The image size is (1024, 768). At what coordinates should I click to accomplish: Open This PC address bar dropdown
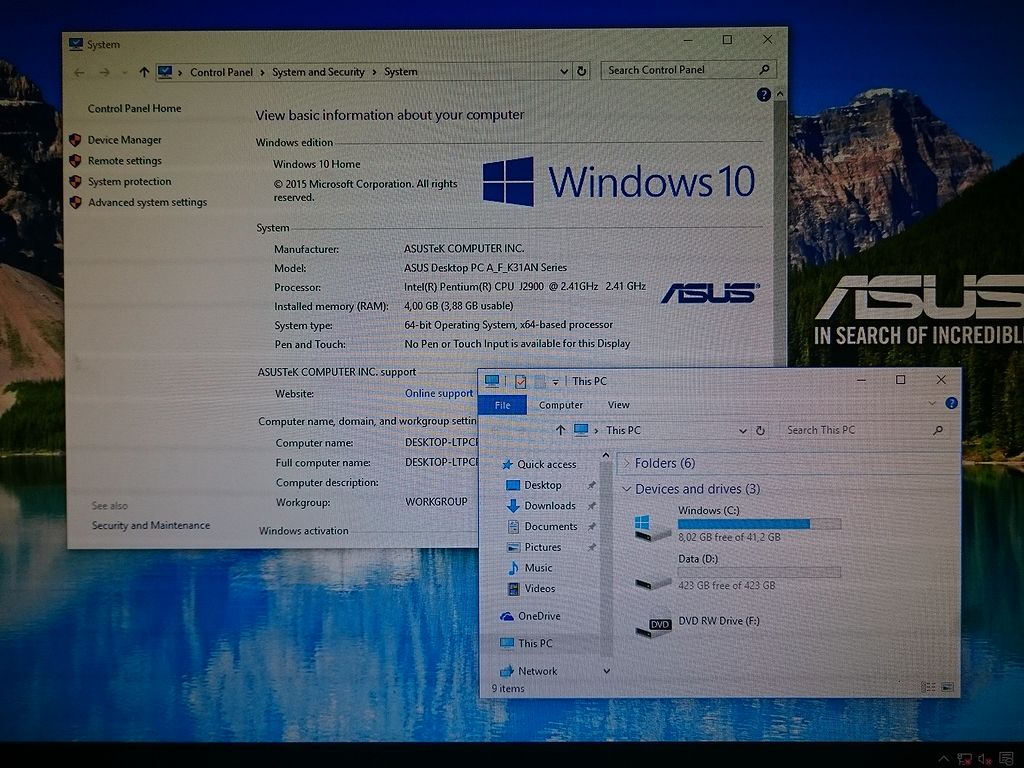[x=743, y=430]
